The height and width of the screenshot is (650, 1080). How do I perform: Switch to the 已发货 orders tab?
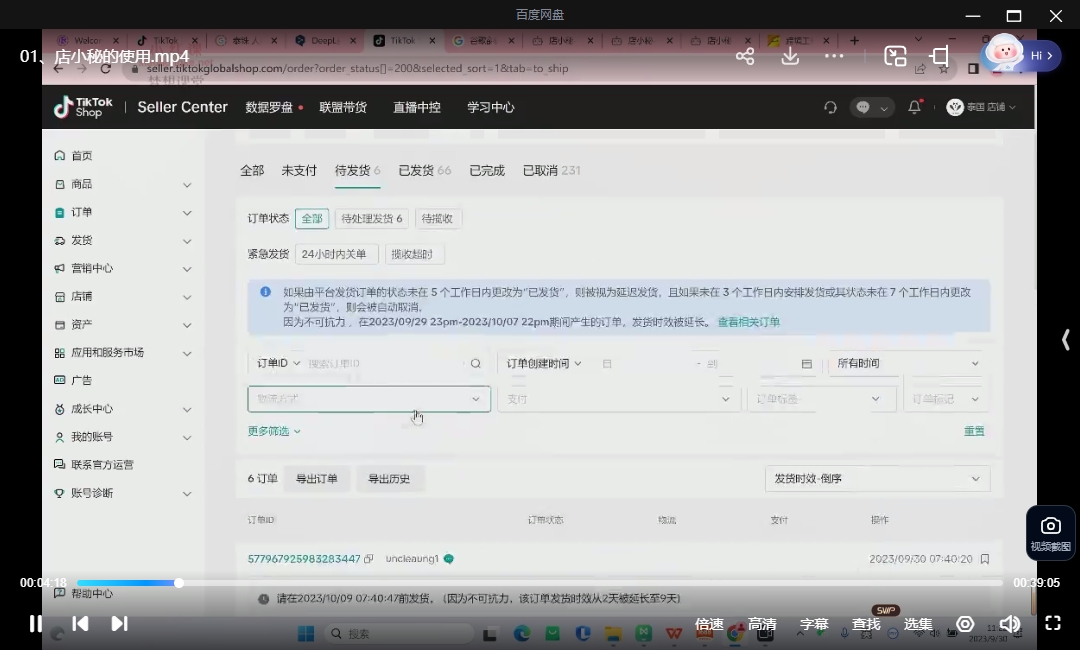point(424,171)
